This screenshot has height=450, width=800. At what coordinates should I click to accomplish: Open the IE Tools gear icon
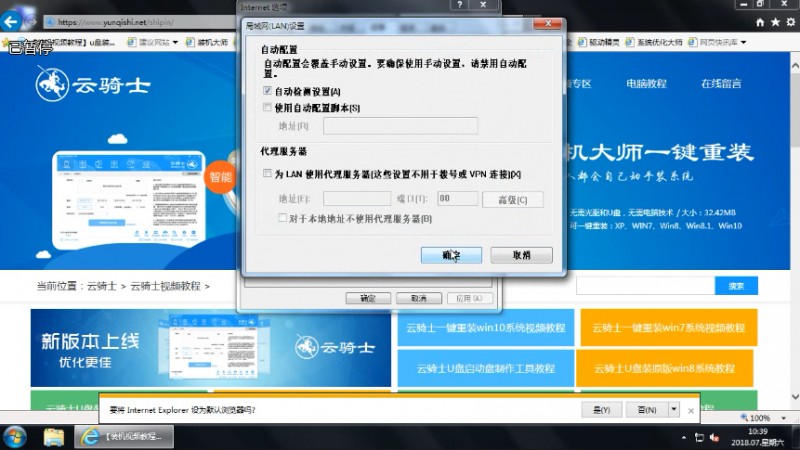790,22
